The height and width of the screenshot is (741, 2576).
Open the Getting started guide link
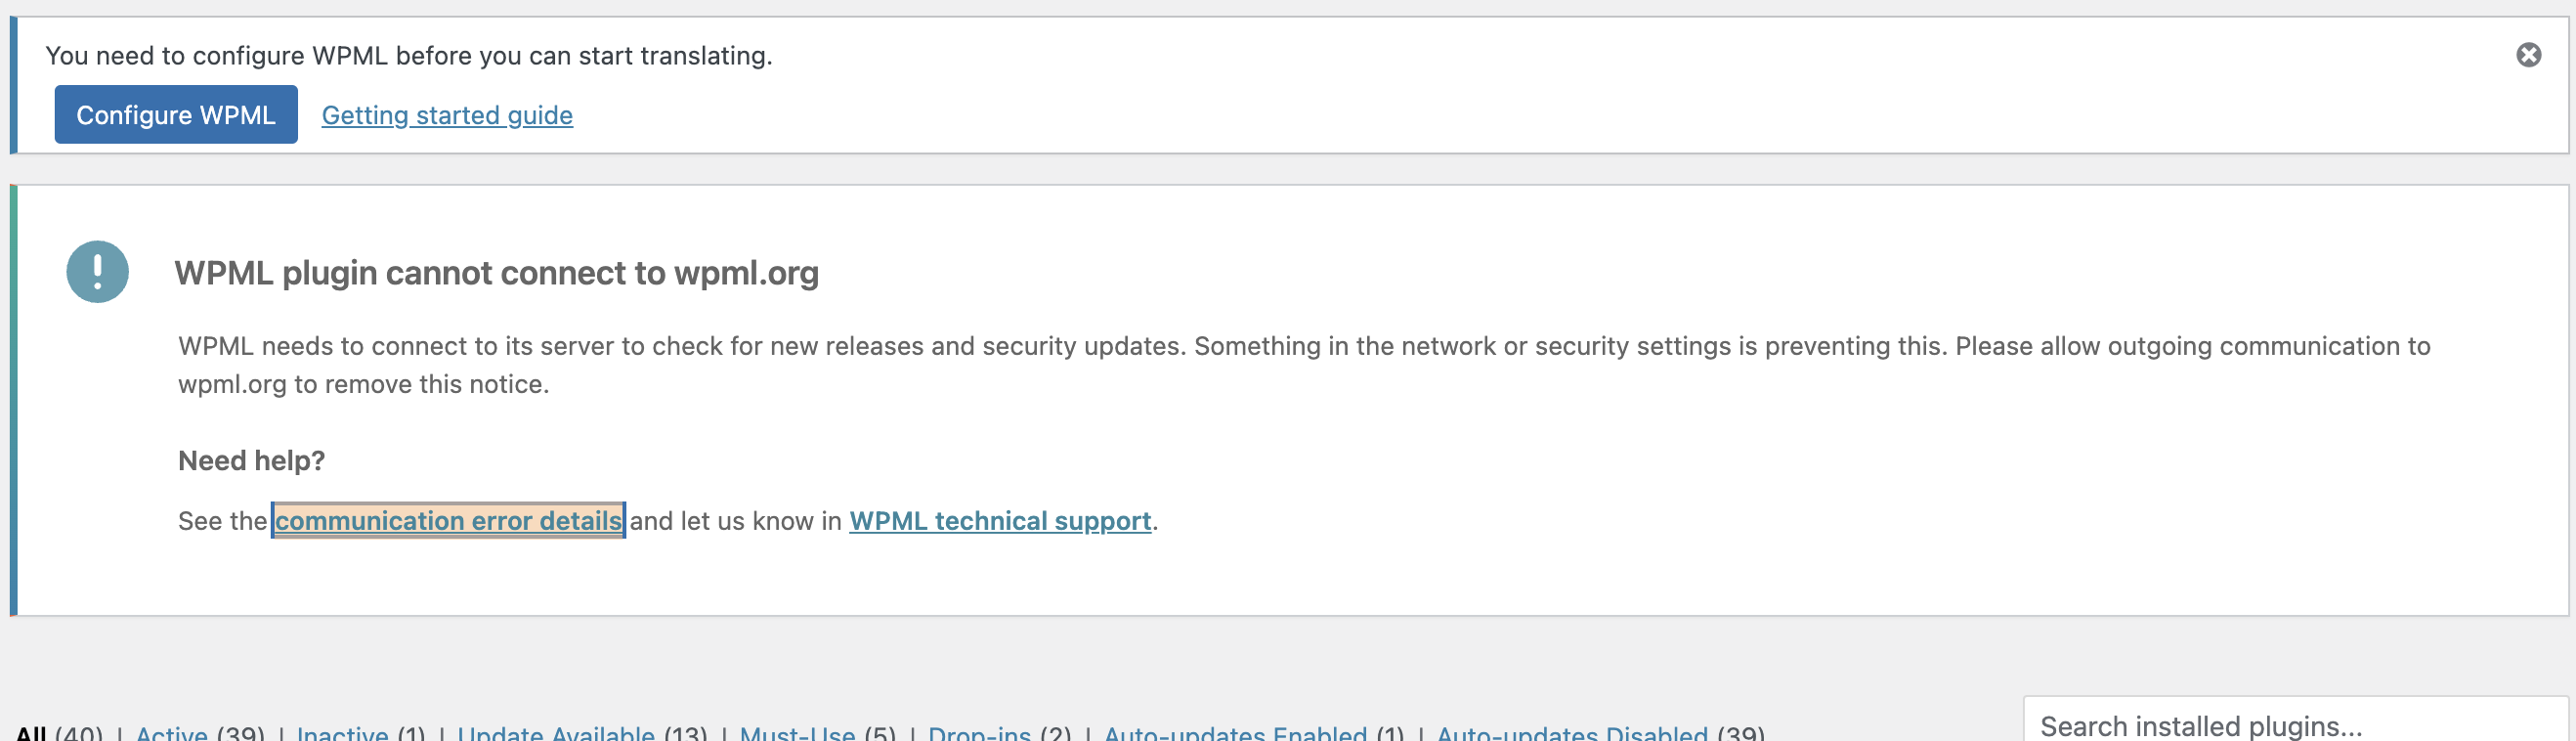[447, 115]
